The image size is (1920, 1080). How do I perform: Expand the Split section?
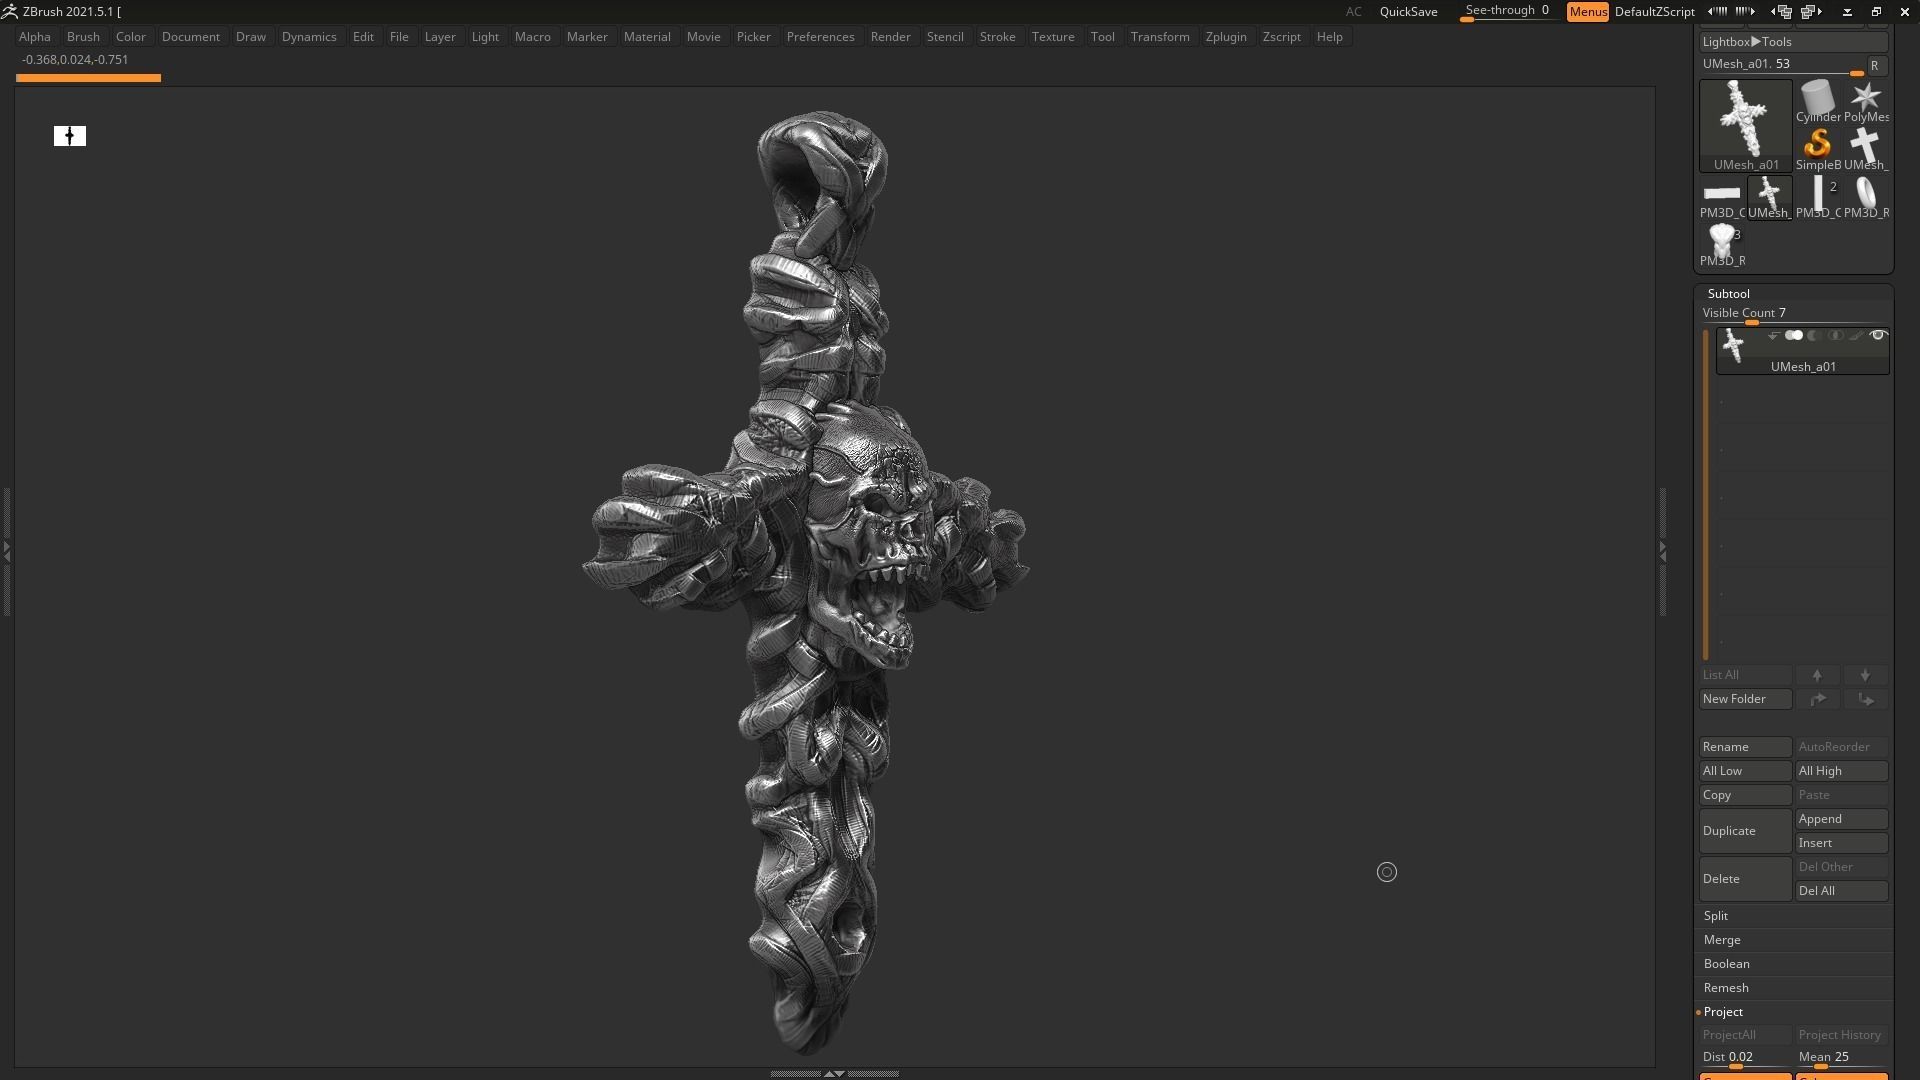click(1716, 916)
